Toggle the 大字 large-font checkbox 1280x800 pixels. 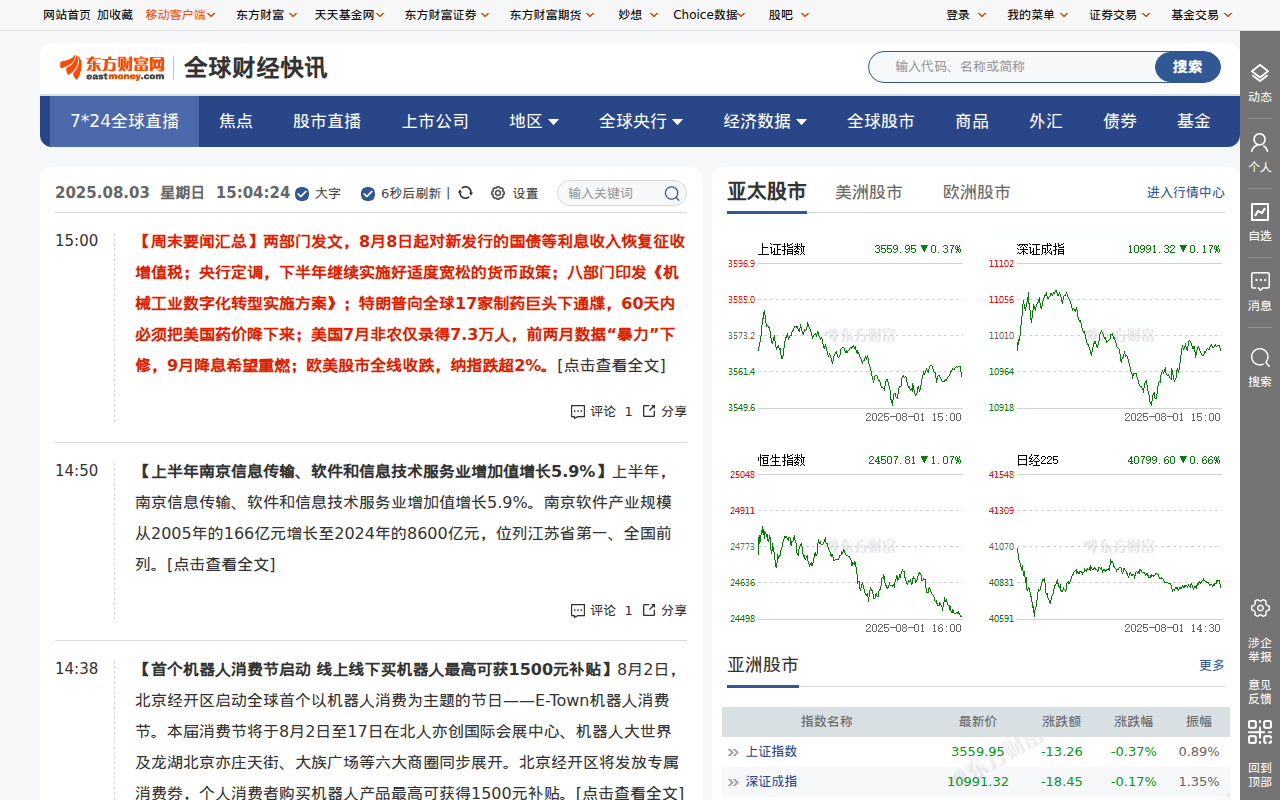click(302, 194)
